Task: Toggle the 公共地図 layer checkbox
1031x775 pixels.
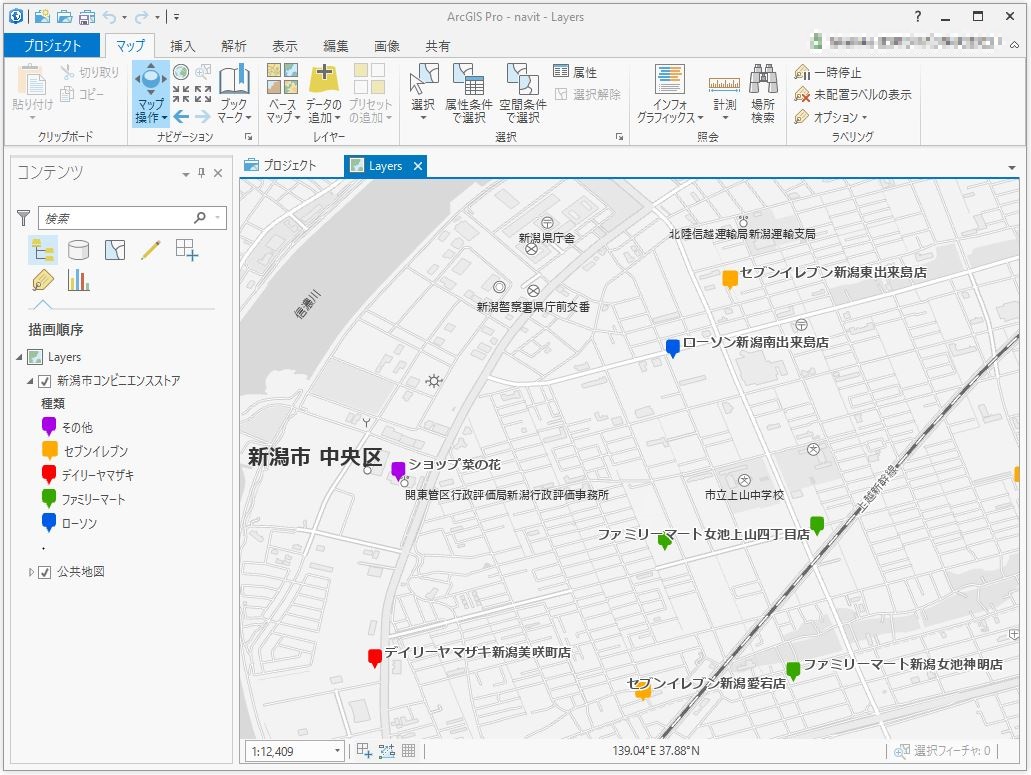Action: point(45,573)
